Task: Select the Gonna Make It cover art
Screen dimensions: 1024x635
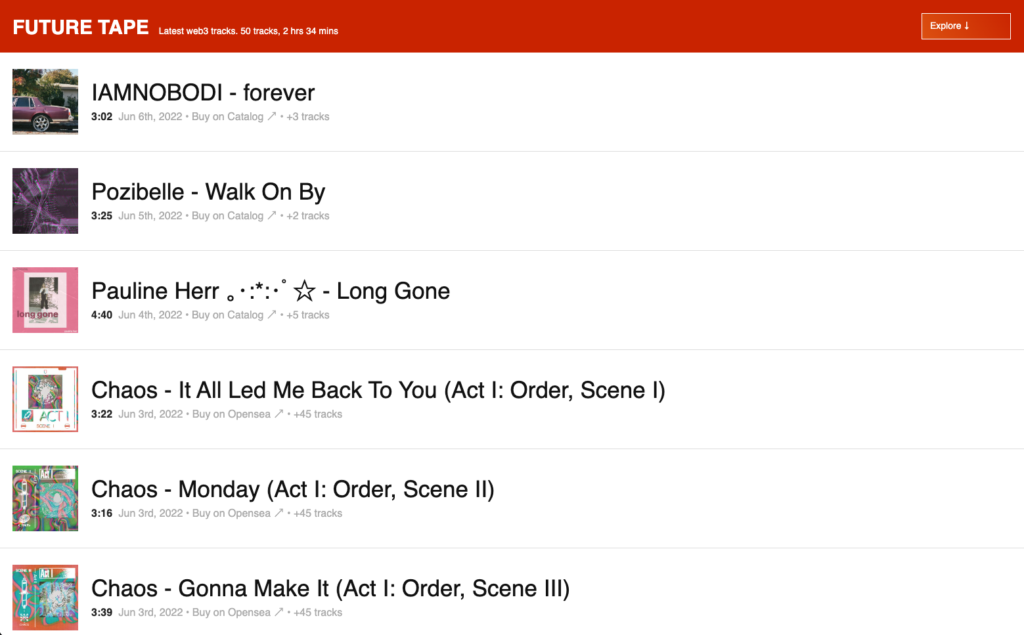Action: (x=45, y=598)
